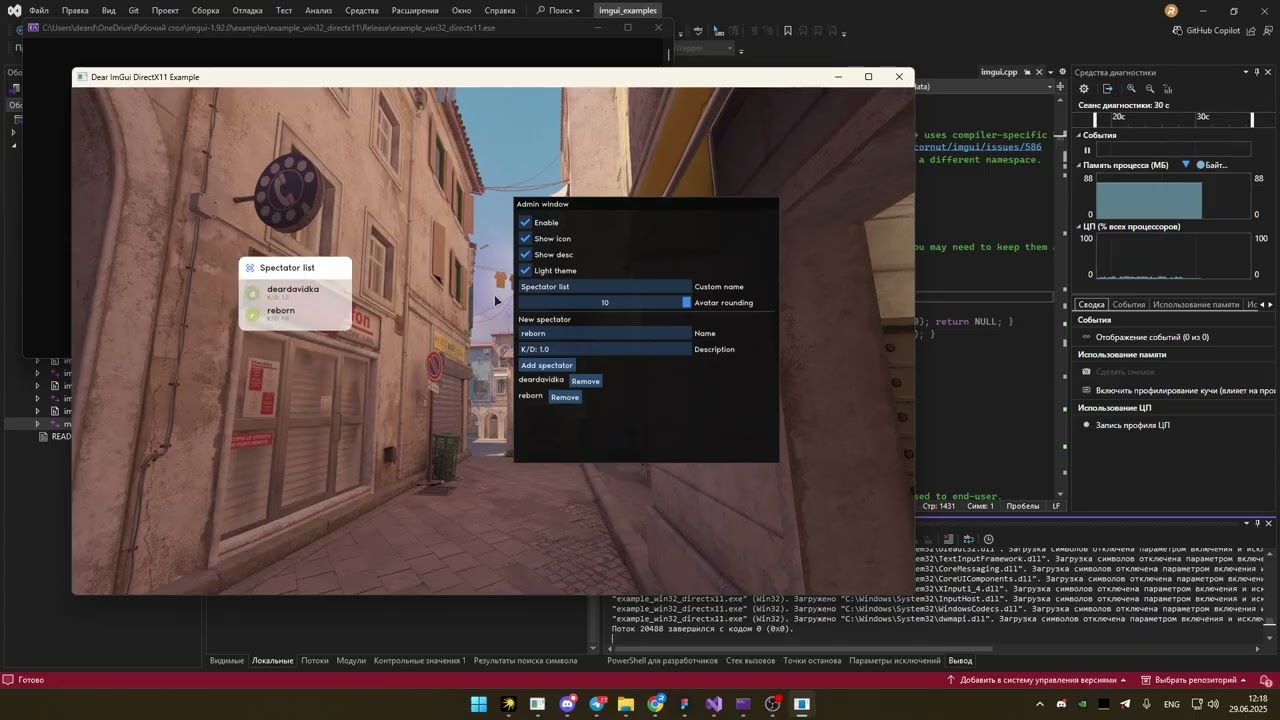This screenshot has width=1280, height=720.
Task: Click the Description input field
Action: point(604,349)
